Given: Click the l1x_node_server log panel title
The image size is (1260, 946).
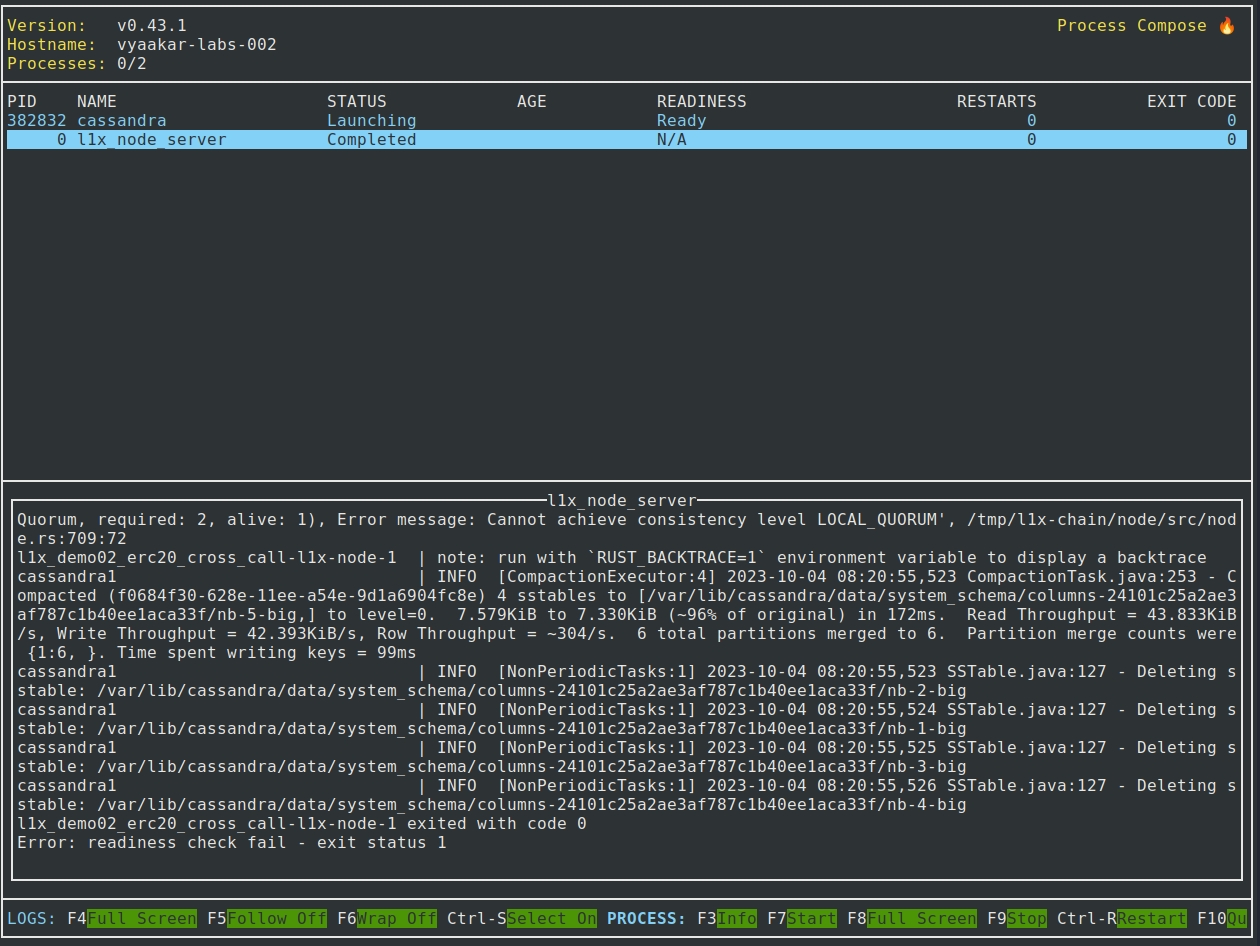Looking at the screenshot, I should point(622,500).
